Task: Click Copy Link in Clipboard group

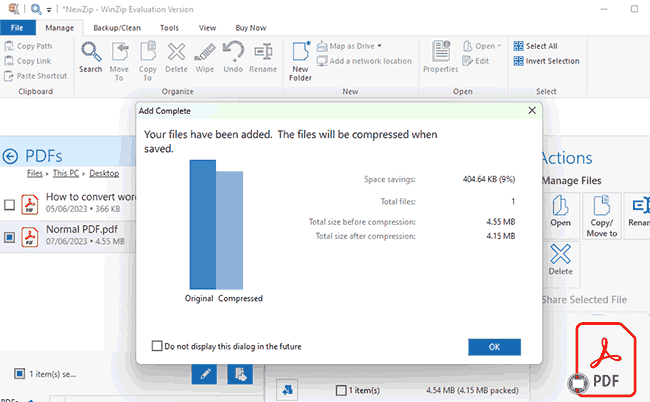Action: click(x=27, y=61)
